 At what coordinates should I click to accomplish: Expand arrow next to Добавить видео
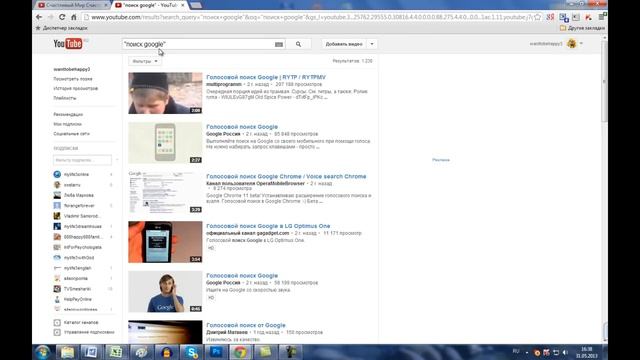pyautogui.click(x=372, y=44)
